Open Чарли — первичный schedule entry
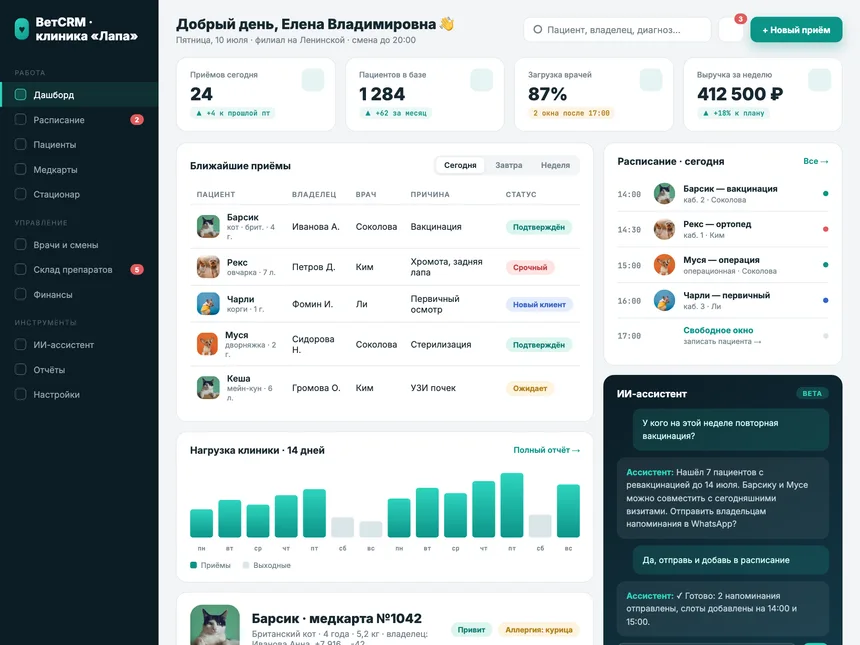This screenshot has height=645, width=860. [x=722, y=301]
